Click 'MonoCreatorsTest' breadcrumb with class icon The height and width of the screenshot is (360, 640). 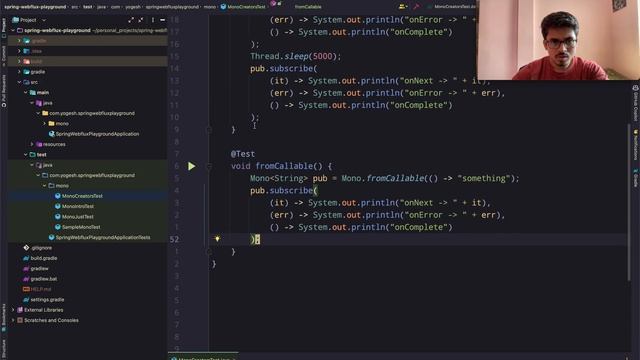243,7
